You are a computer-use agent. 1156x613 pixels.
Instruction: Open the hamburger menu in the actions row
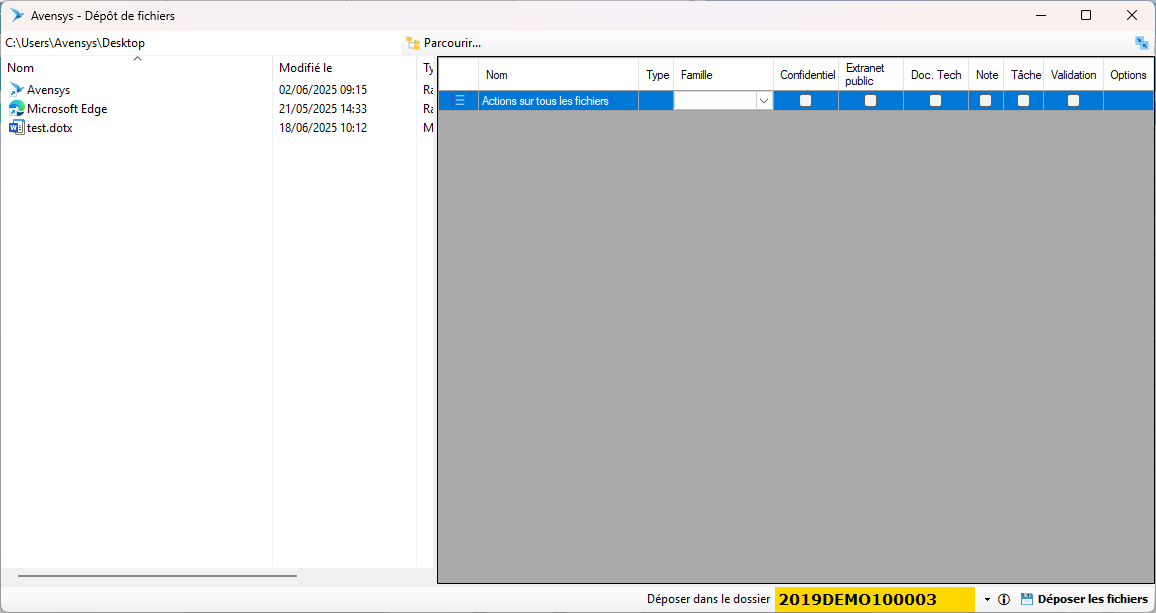click(460, 101)
